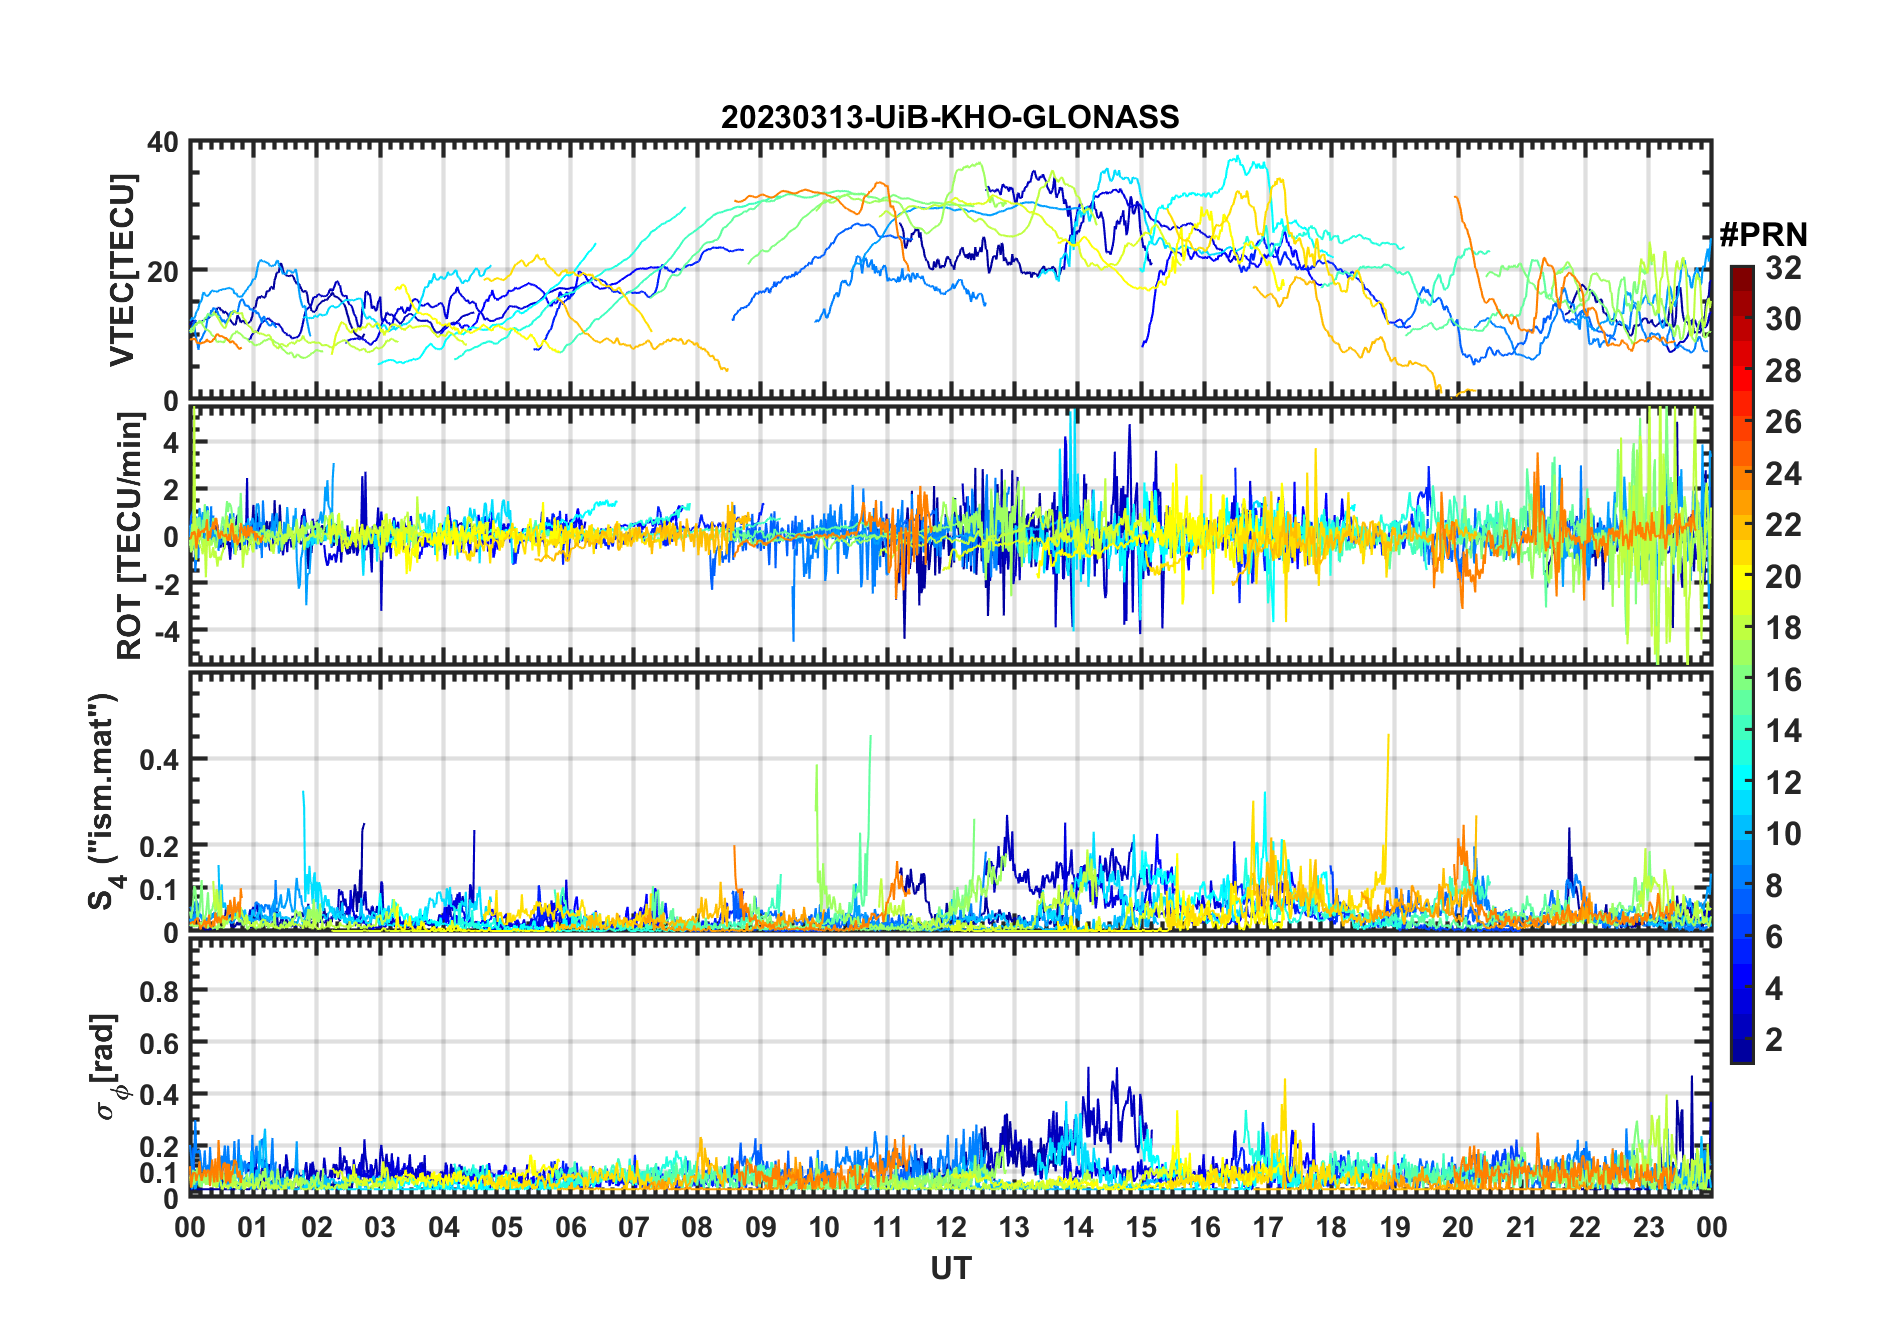Click the PRN colorbar tick label 6
This screenshot has width=1902, height=1330.
click(x=1774, y=937)
